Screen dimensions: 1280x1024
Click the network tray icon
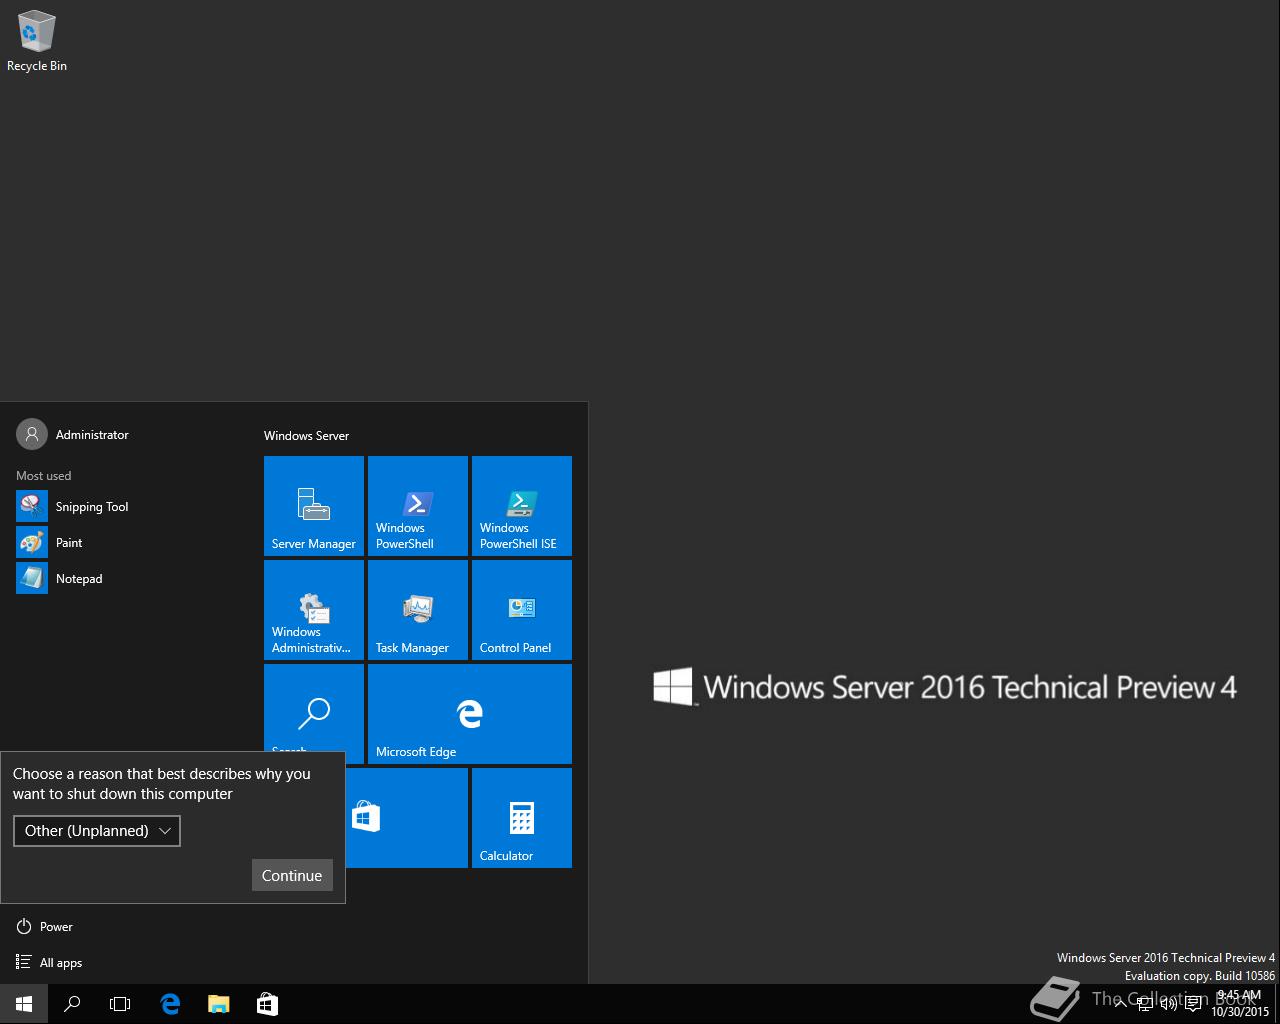[1144, 1004]
